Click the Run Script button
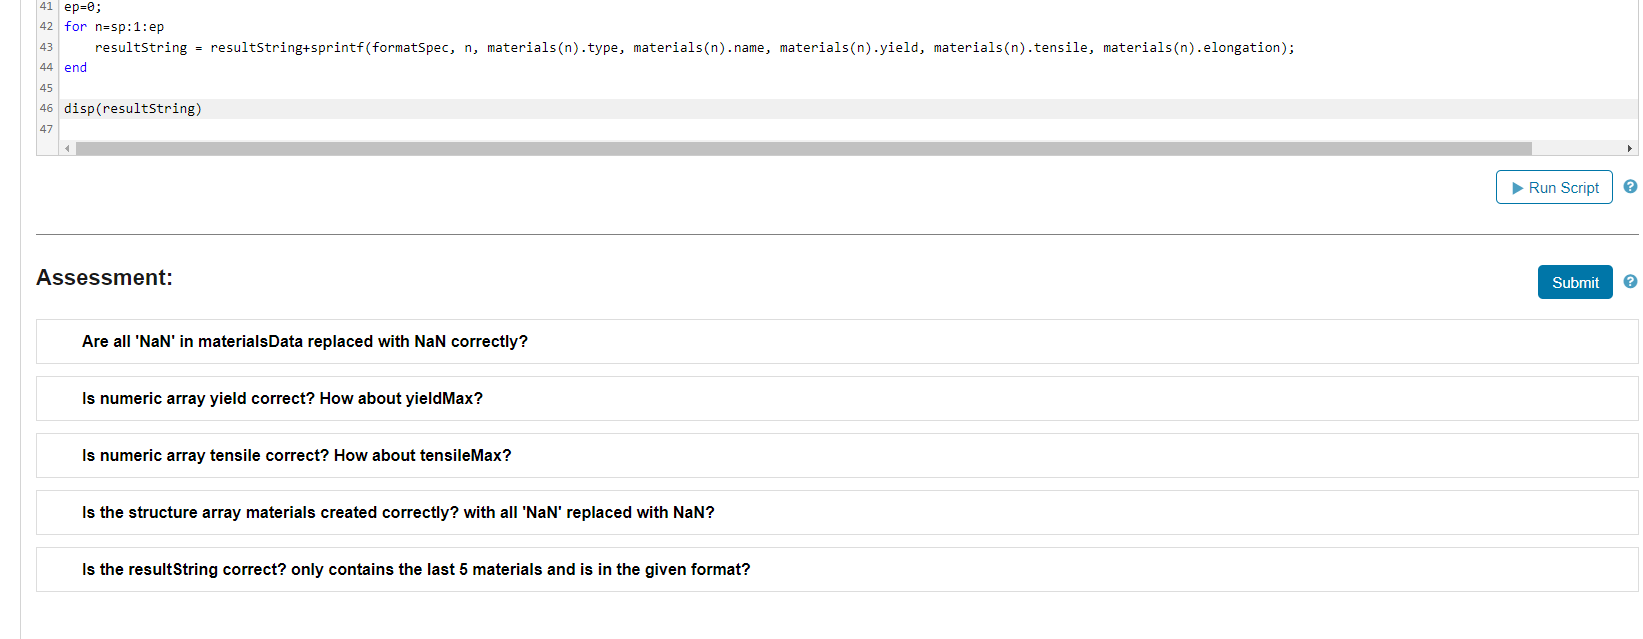The image size is (1643, 639). pos(1554,187)
